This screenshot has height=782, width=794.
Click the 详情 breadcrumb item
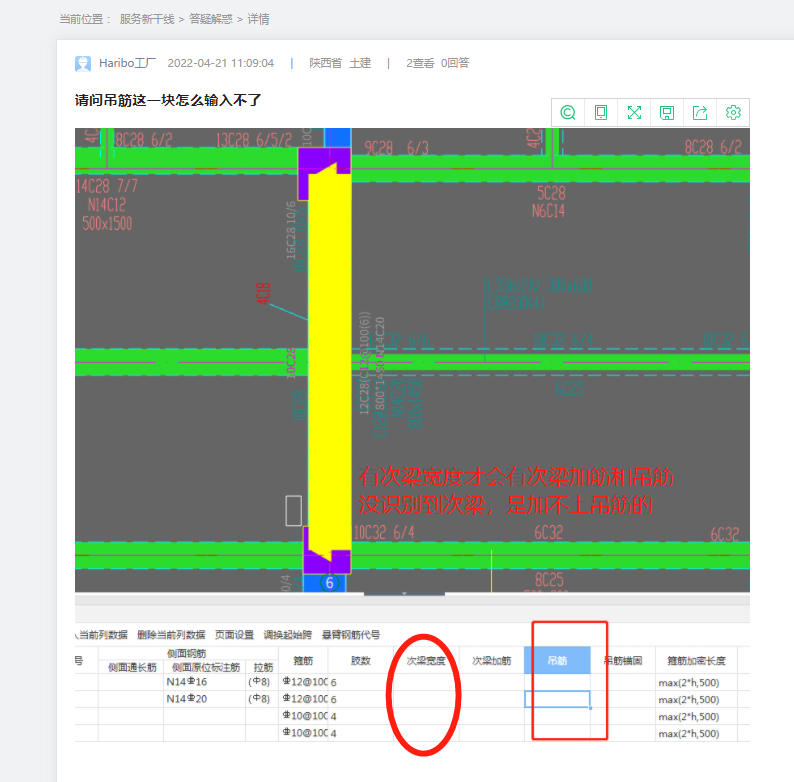click(x=258, y=19)
